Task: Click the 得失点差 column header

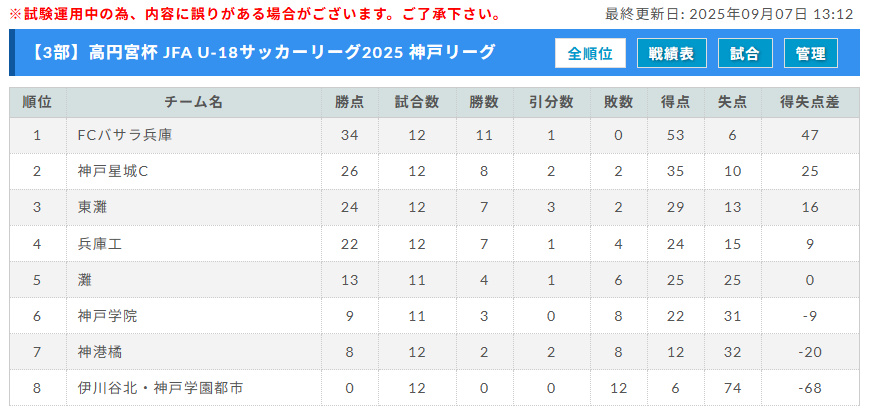Action: pyautogui.click(x=810, y=102)
